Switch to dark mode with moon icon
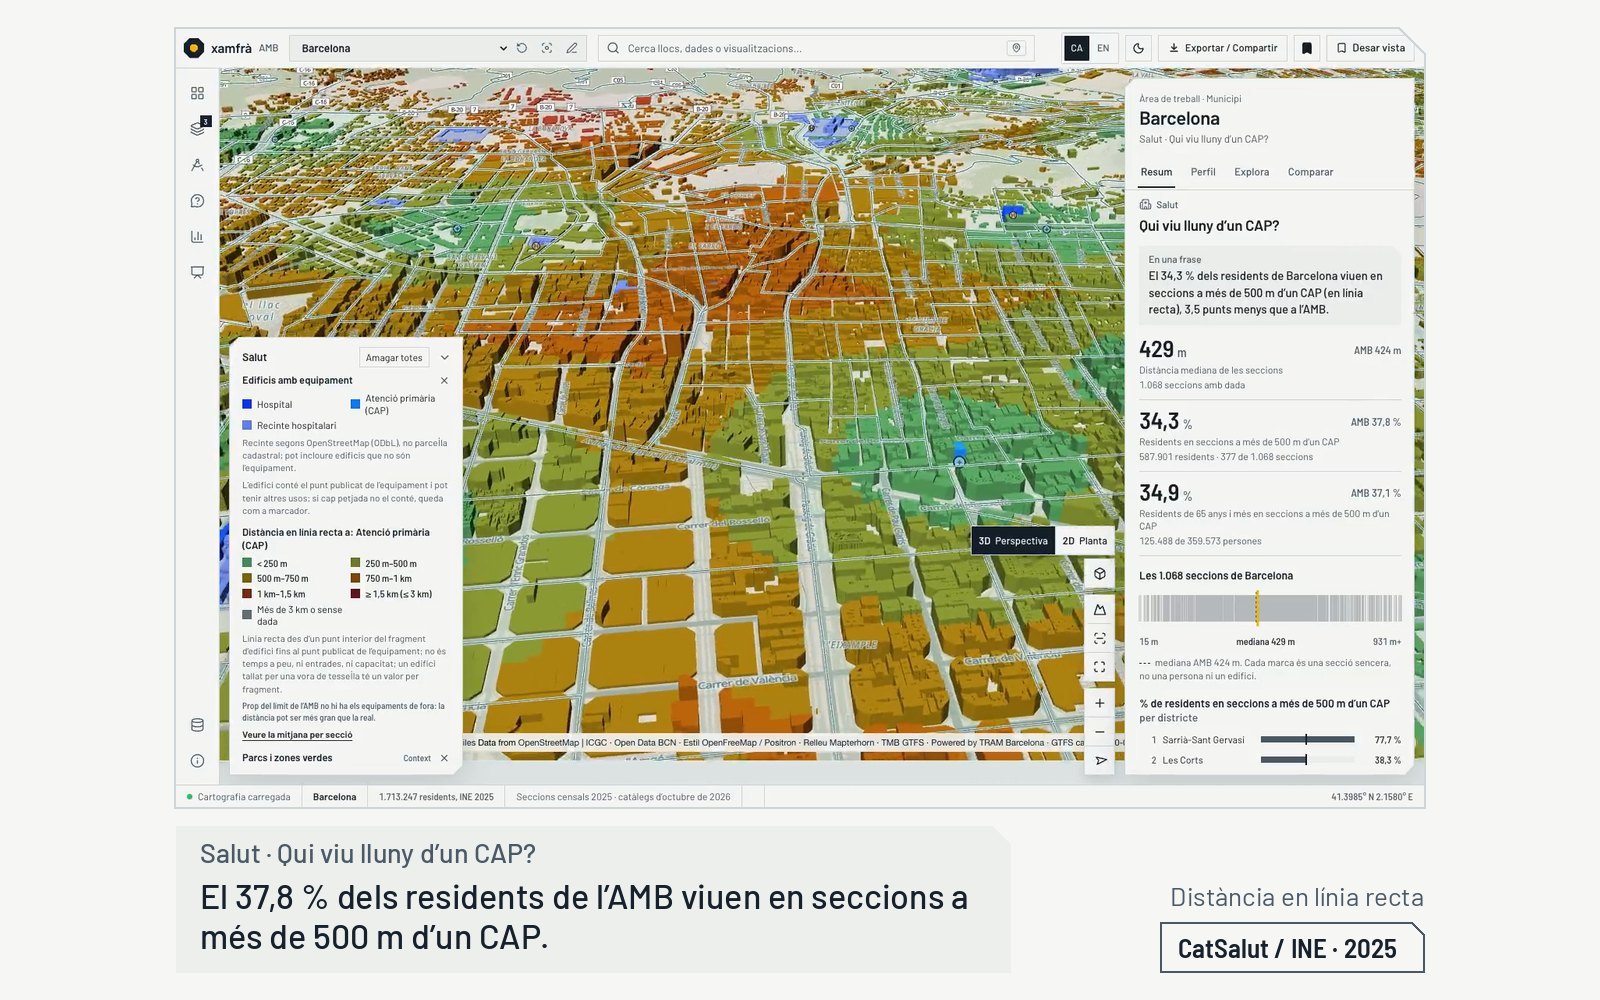The height and width of the screenshot is (1000, 1600). coord(1138,48)
